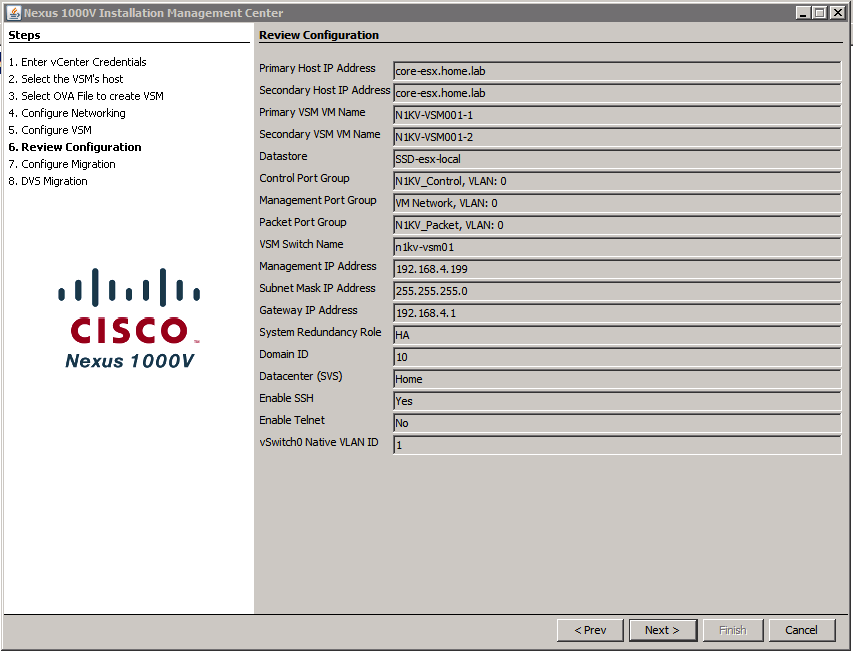Click the Cisco Nexus 1000V logo

click(x=129, y=319)
